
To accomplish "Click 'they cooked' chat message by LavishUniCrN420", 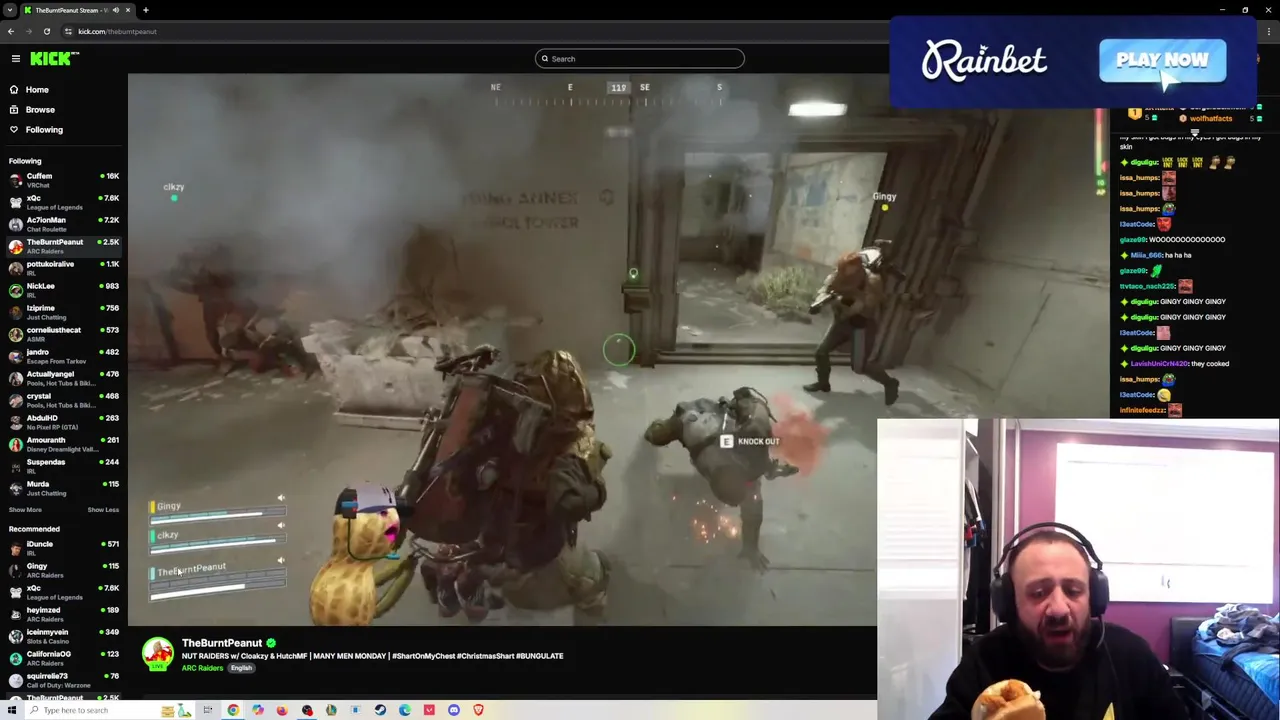I will coord(1210,364).
